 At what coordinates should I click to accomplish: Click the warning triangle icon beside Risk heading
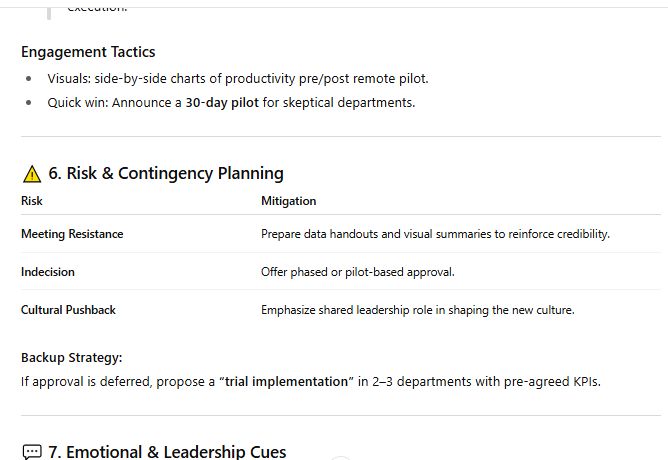pos(32,174)
